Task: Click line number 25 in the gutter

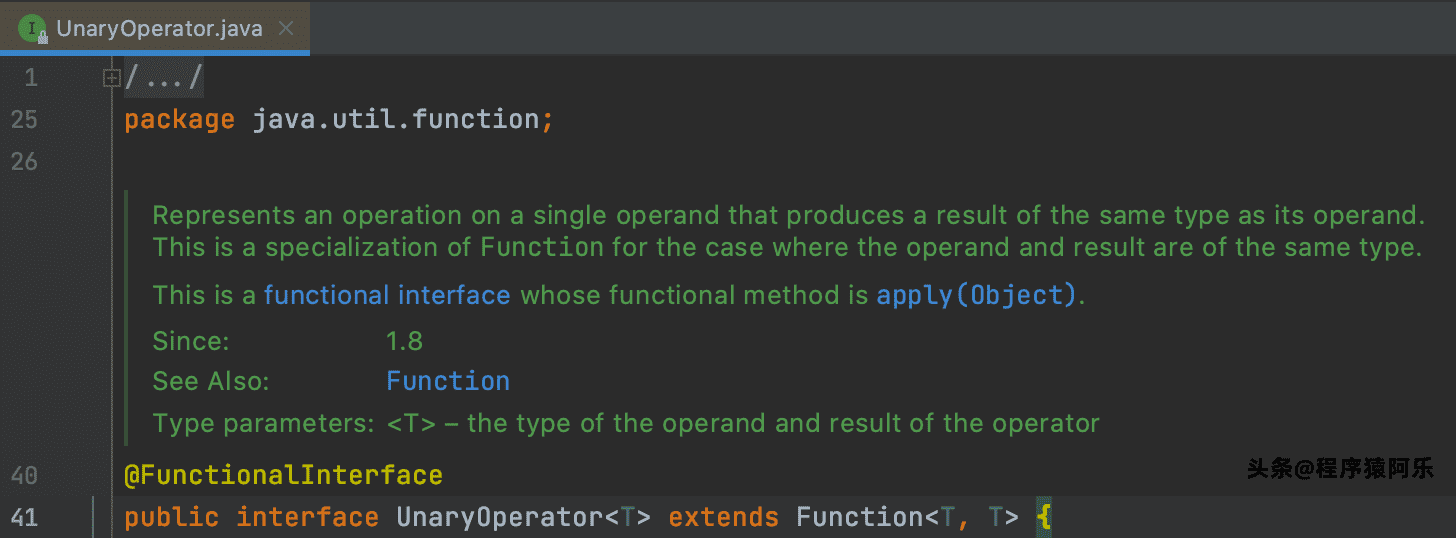Action: click(23, 120)
